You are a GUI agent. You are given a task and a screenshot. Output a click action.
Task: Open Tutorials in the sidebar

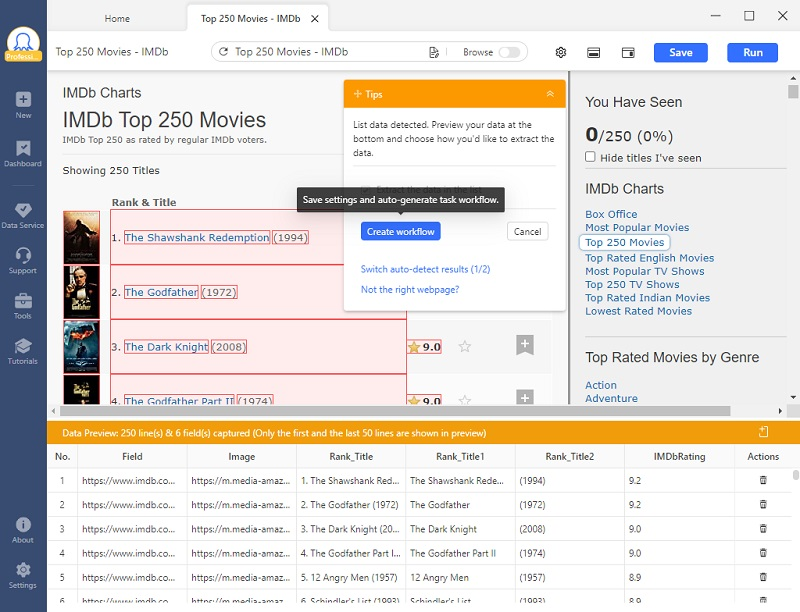pyautogui.click(x=23, y=351)
